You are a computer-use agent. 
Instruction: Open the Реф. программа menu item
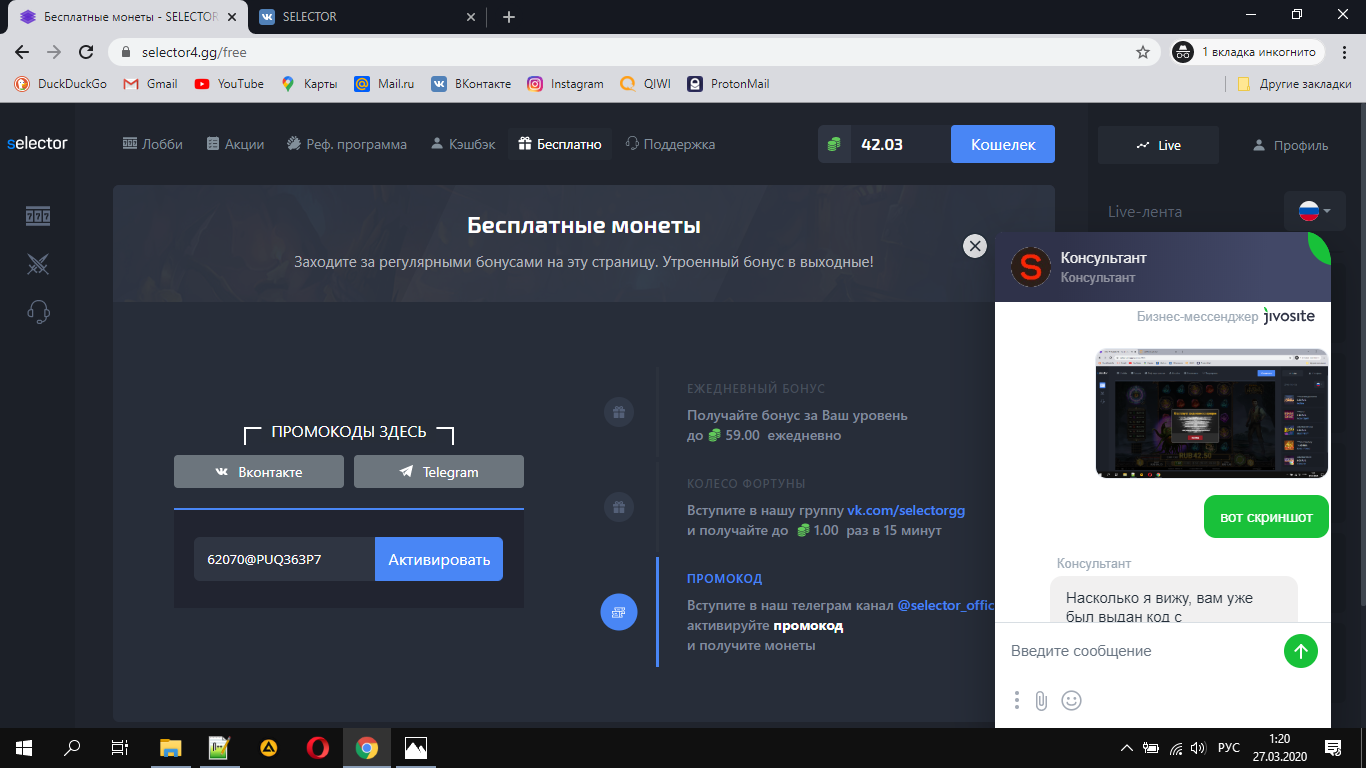346,144
